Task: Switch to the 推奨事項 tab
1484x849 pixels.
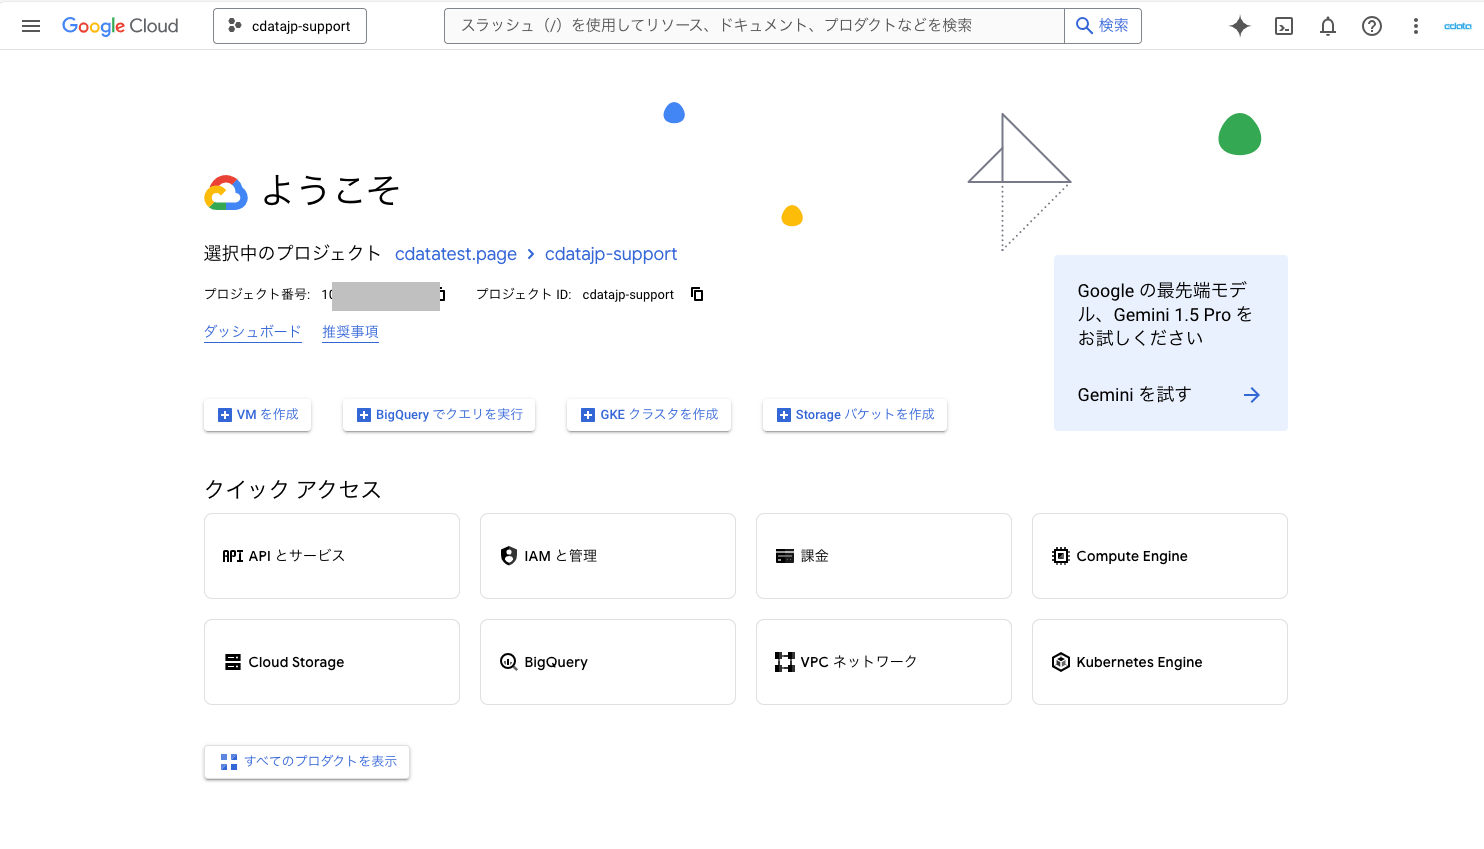Action: pyautogui.click(x=350, y=332)
